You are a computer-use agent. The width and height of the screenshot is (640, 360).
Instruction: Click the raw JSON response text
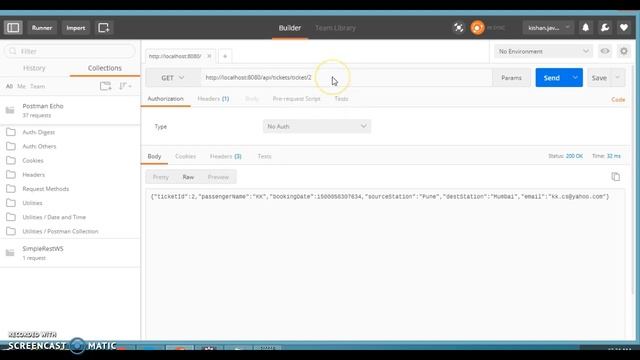[x=380, y=197]
